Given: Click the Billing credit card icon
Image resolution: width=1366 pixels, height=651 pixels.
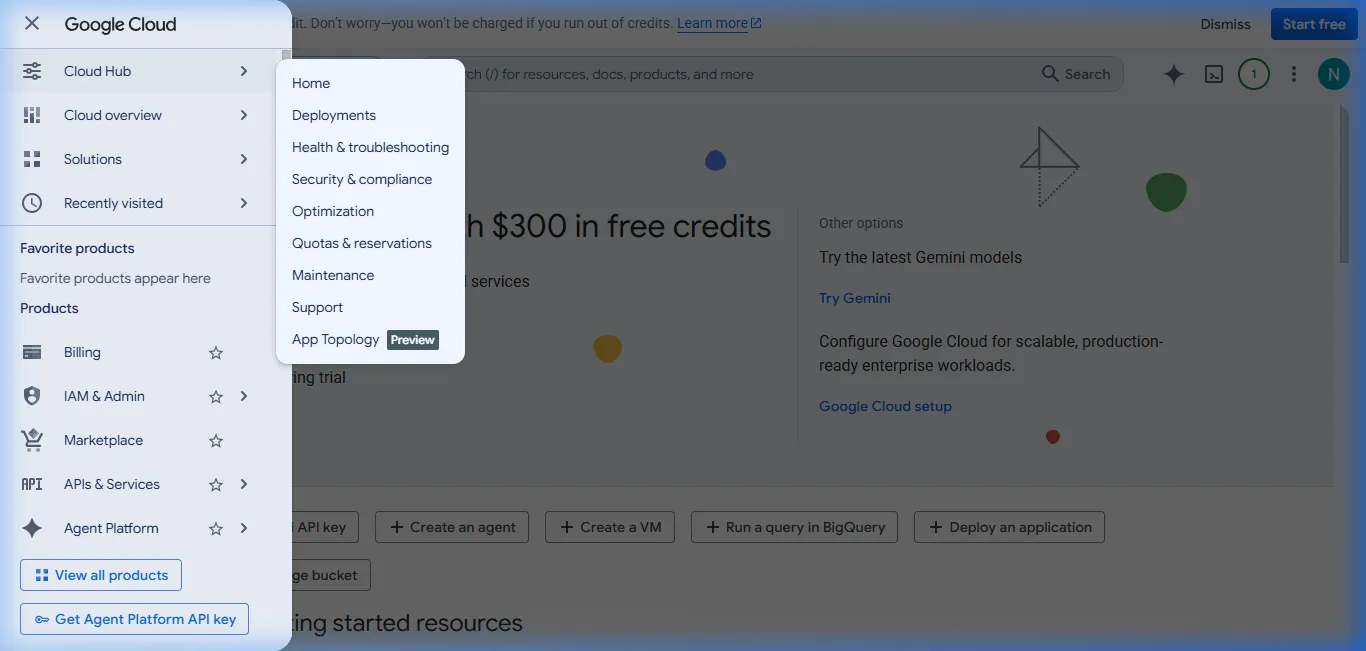Looking at the screenshot, I should click(x=32, y=352).
